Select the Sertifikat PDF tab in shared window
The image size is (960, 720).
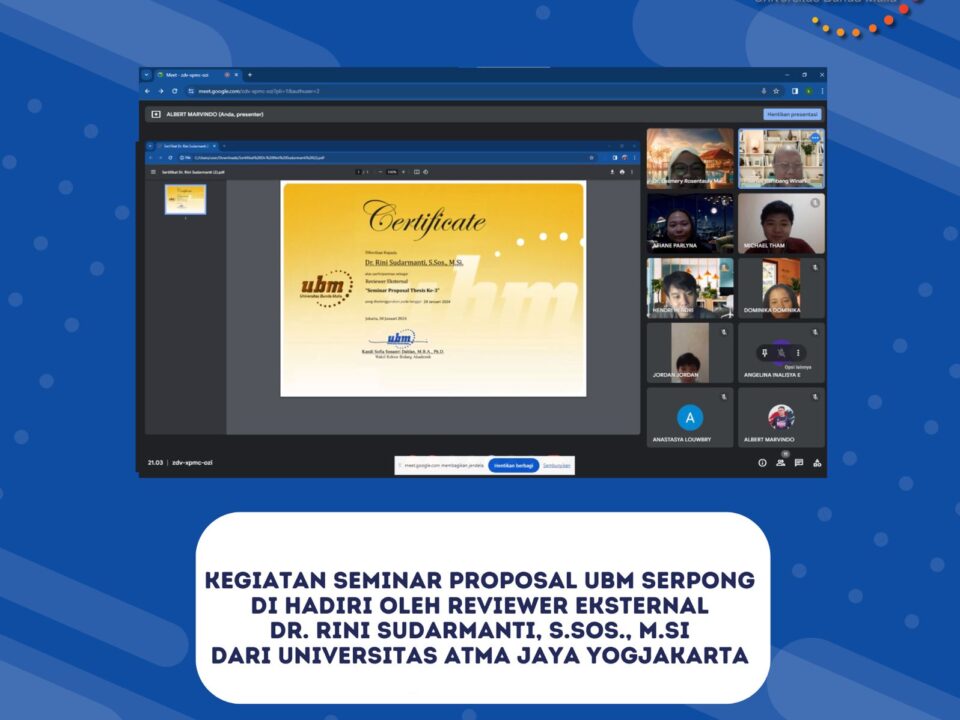pos(186,146)
